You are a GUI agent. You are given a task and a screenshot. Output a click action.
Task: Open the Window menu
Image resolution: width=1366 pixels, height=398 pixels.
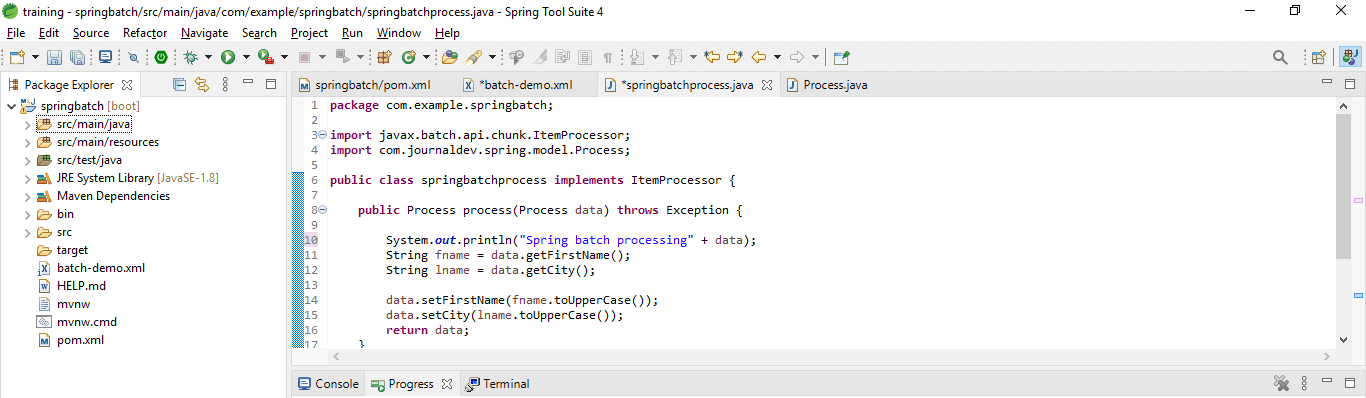[399, 33]
